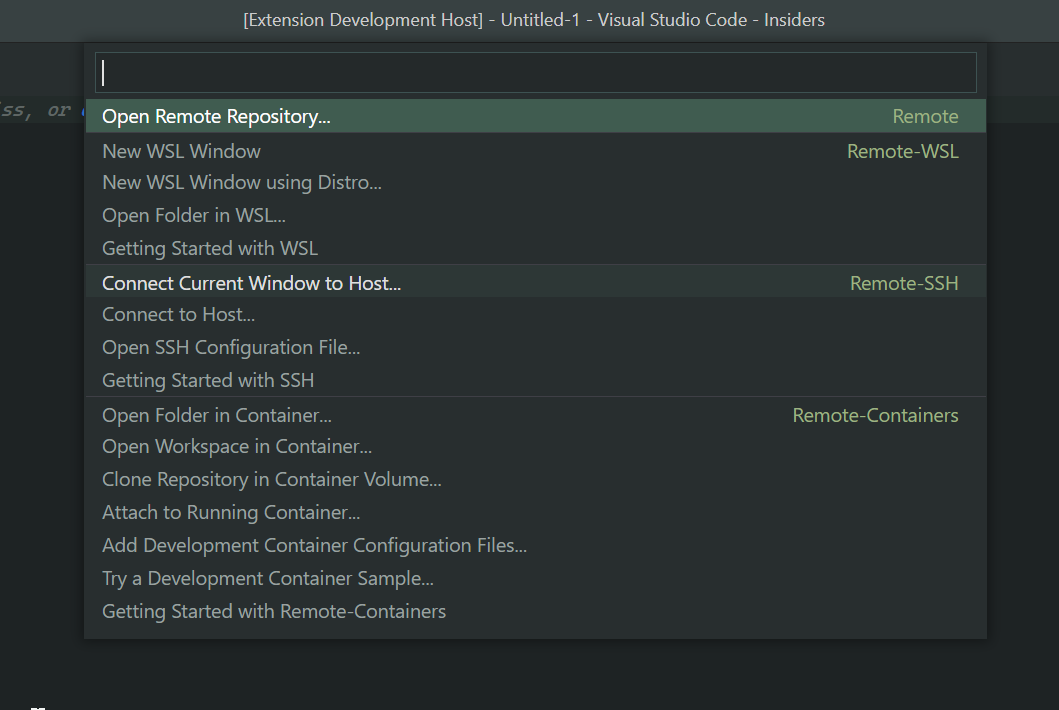This screenshot has width=1059, height=710.
Task: Select Clone Repository in Container Volume
Action: coord(271,479)
